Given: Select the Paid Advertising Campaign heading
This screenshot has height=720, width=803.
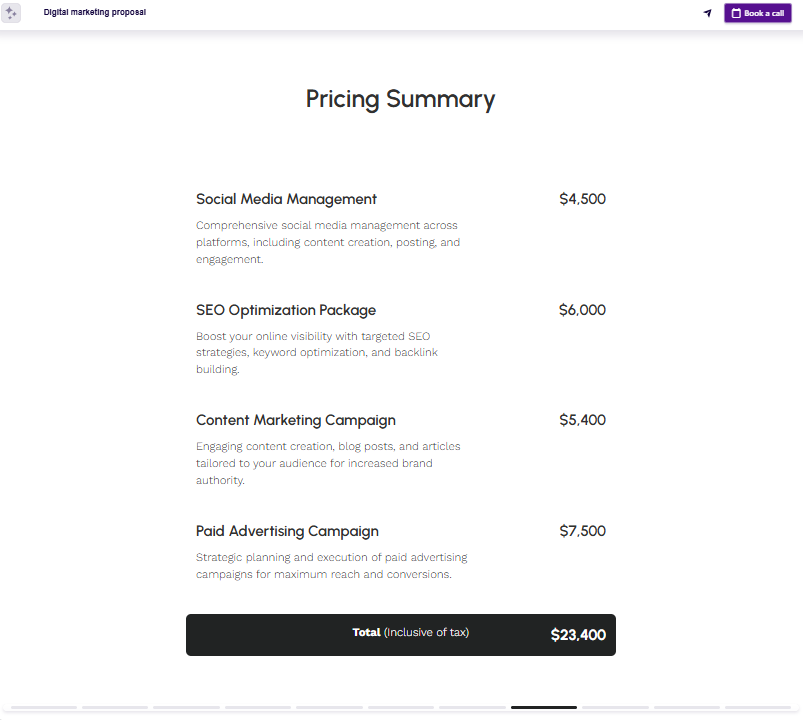Looking at the screenshot, I should point(287,531).
